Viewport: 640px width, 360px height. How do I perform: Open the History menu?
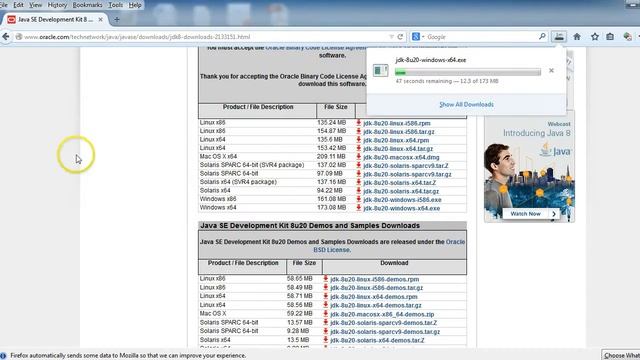tap(57, 5)
